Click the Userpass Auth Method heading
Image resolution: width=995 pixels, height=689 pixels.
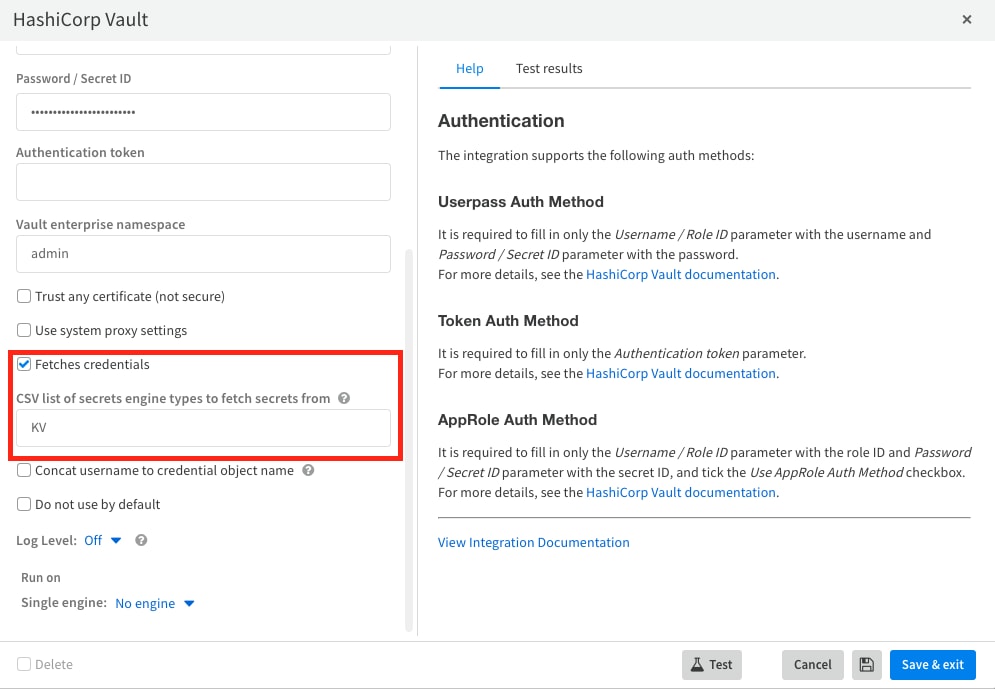520,202
